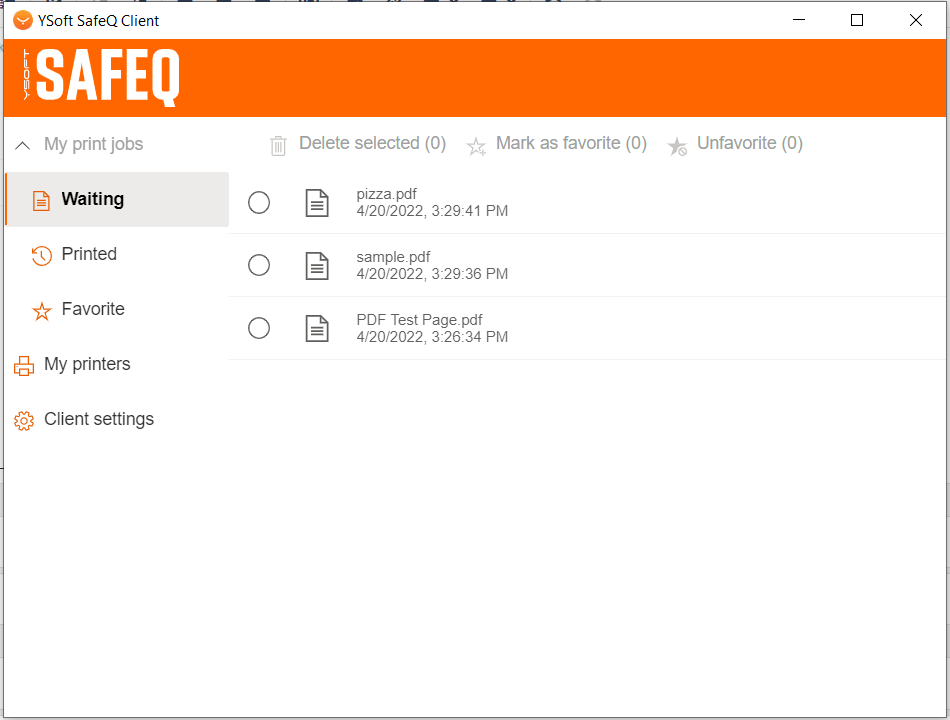The height and width of the screenshot is (720, 950).
Task: Select the radio button for sample.pdf
Action: (x=259, y=265)
